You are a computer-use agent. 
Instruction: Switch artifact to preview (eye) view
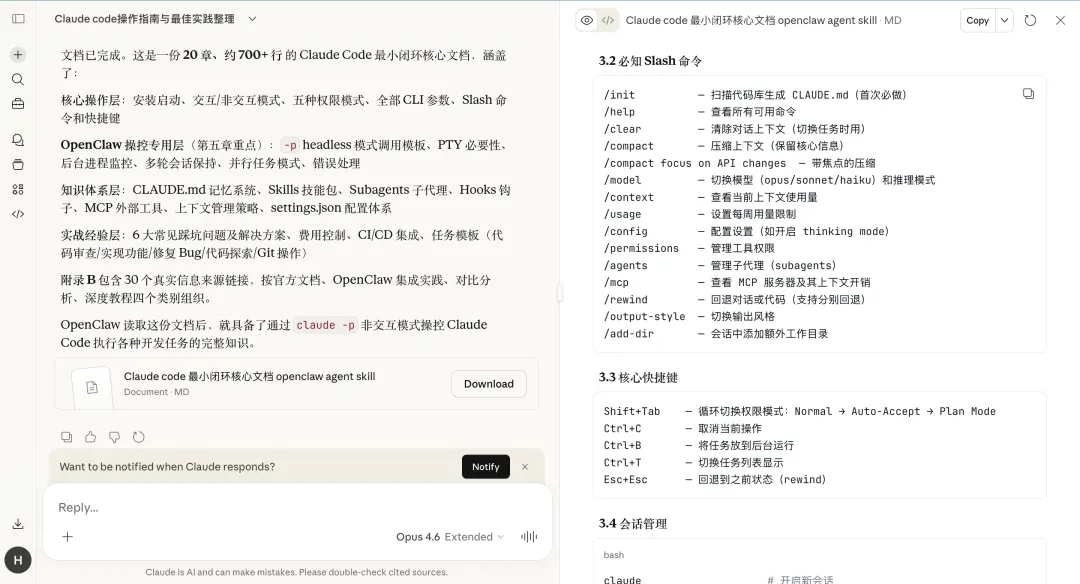(x=587, y=20)
